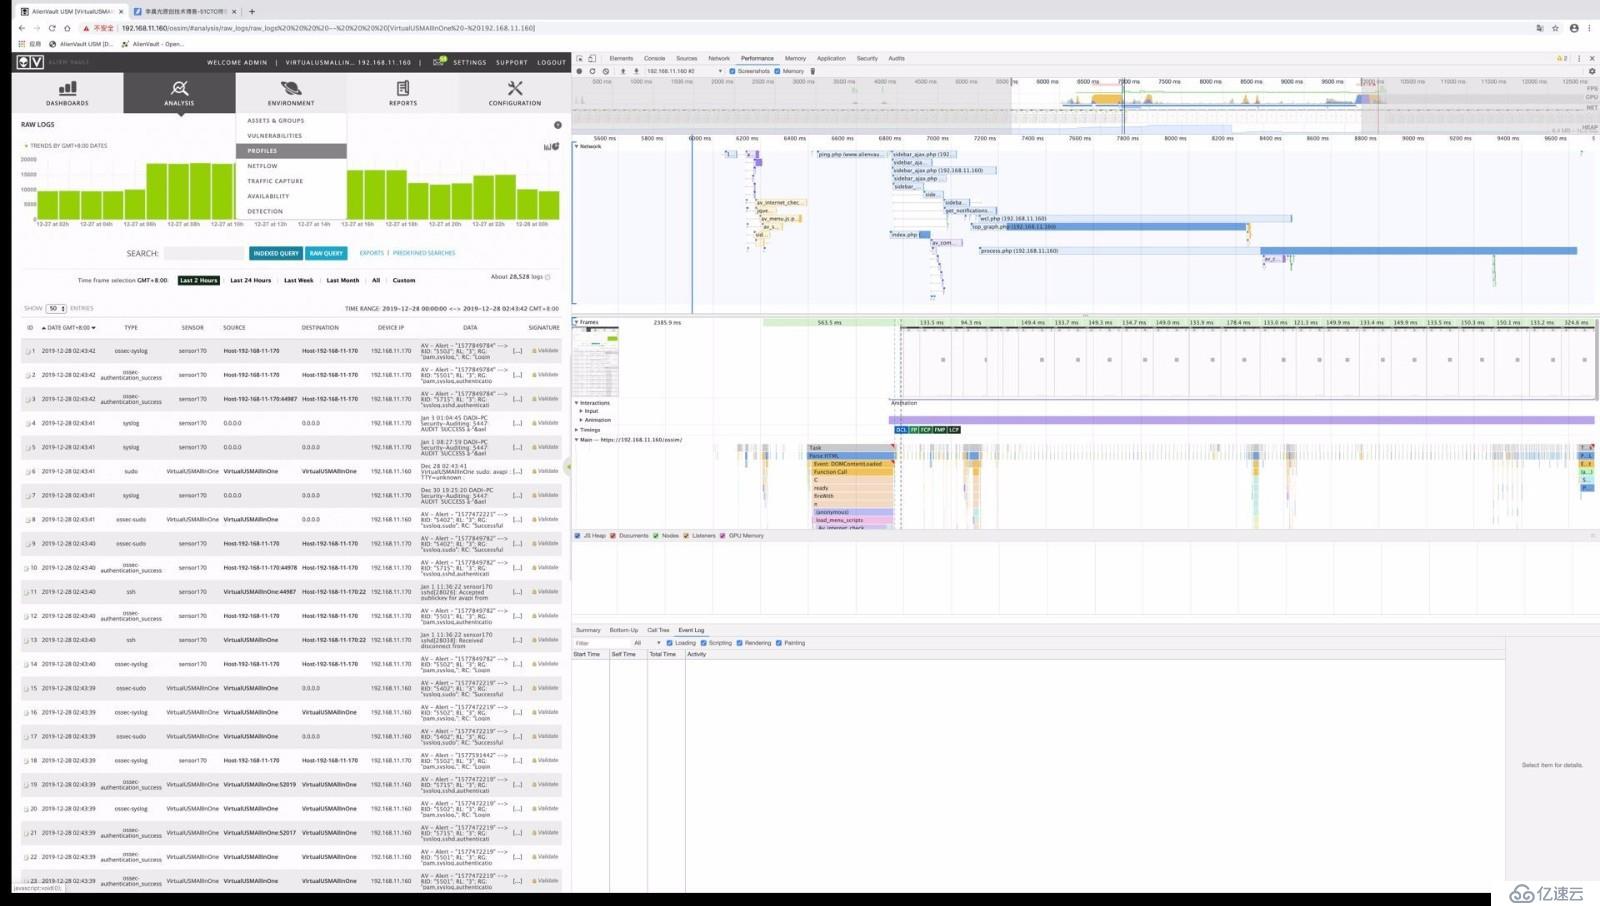Select the Last 24 Hours time frame

pyautogui.click(x=250, y=280)
